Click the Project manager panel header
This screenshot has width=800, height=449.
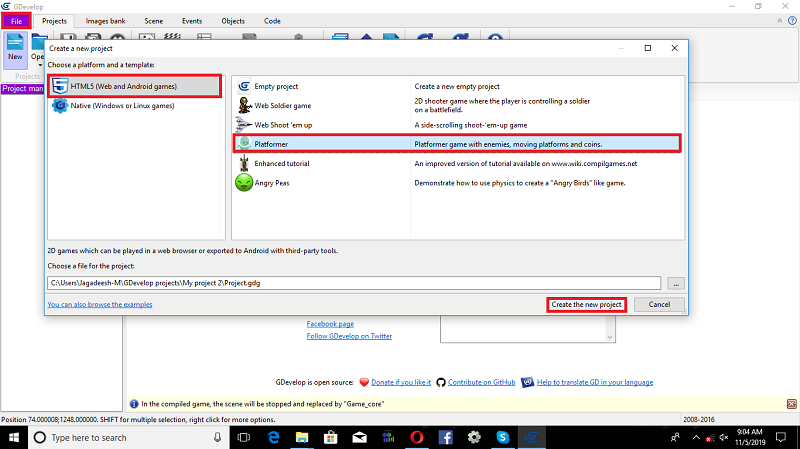(x=22, y=88)
